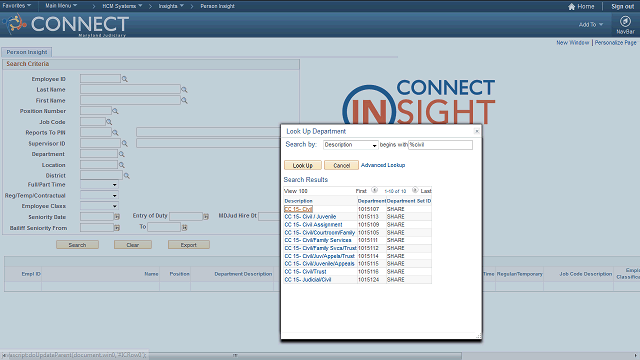Open the Insights breadcrumb menu
Image resolution: width=640 pixels, height=360 pixels.
171,6
